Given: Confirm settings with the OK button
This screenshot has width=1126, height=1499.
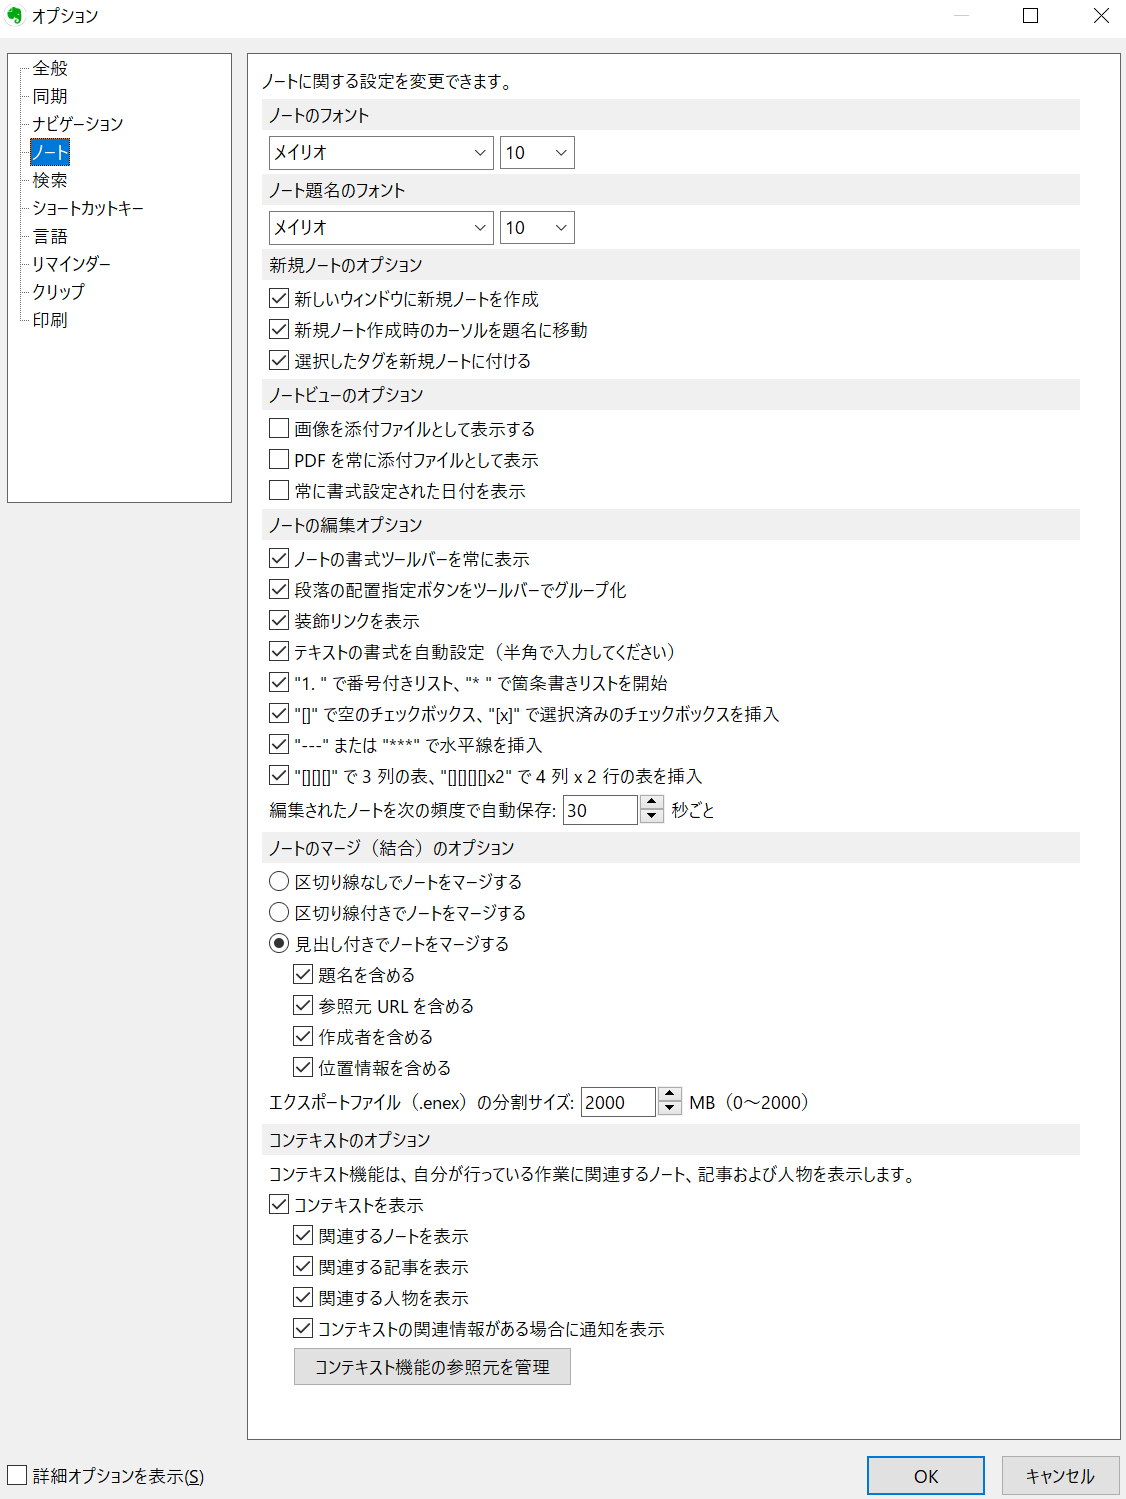Looking at the screenshot, I should (x=926, y=1476).
